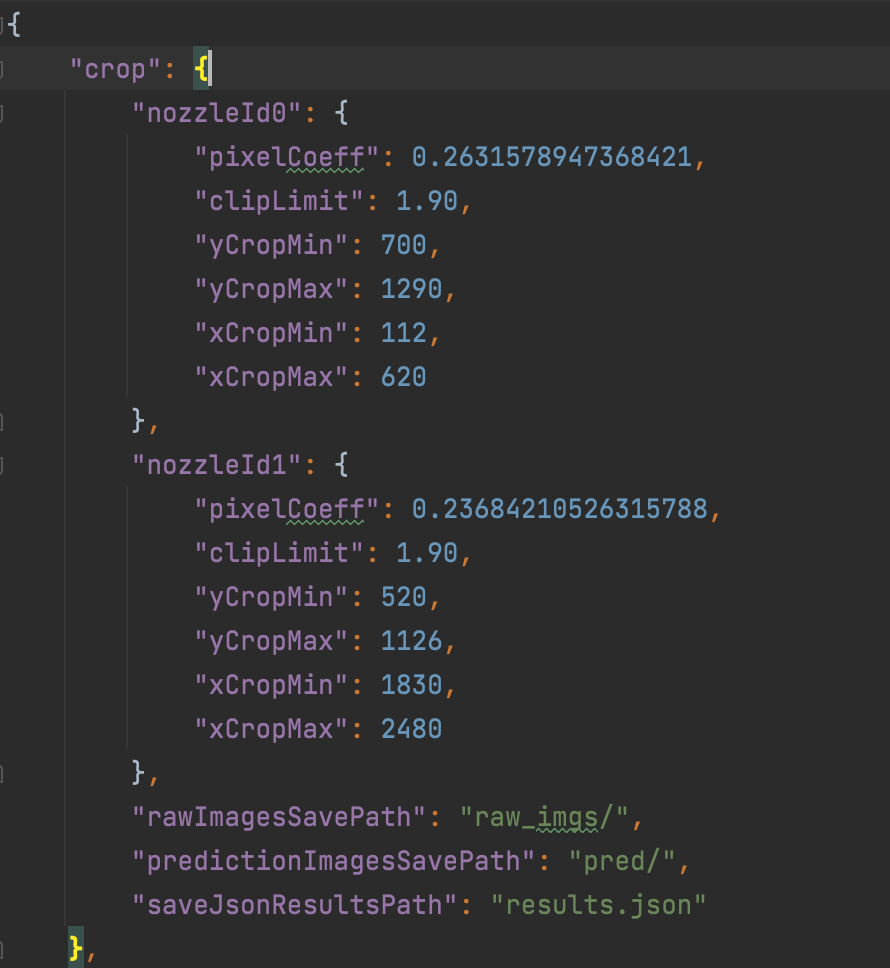The image size is (890, 968).
Task: Click the closing brace ending the nozzleId0 block
Action: tap(138, 421)
